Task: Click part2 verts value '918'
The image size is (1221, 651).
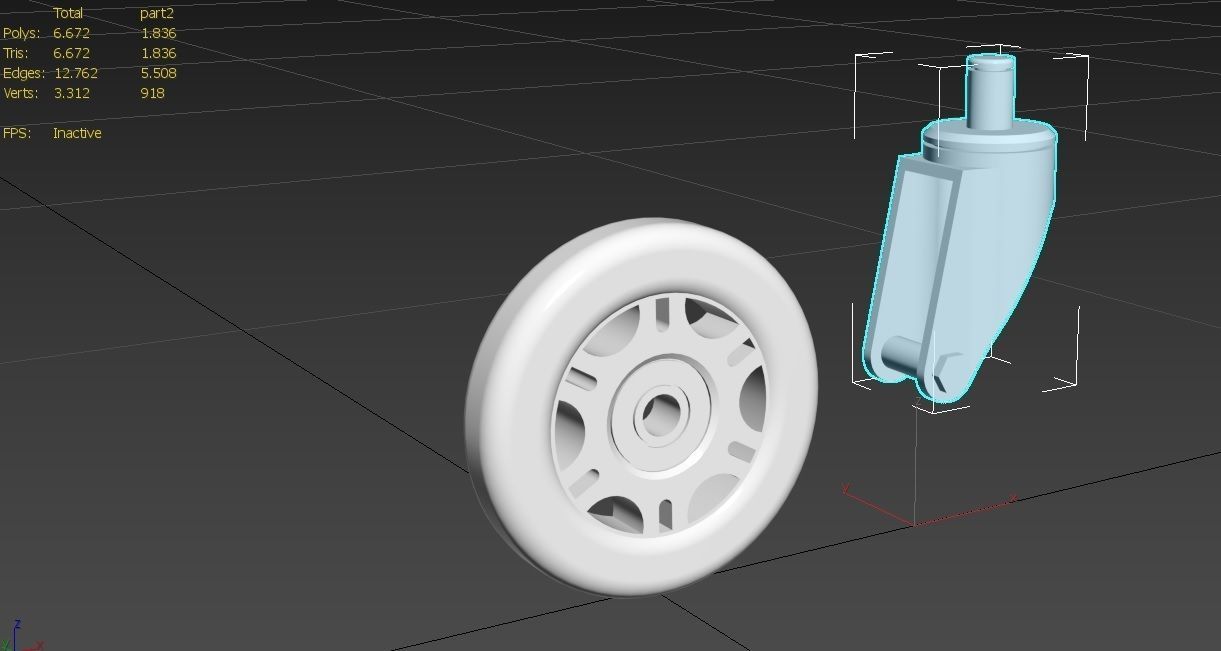Action: [x=152, y=93]
